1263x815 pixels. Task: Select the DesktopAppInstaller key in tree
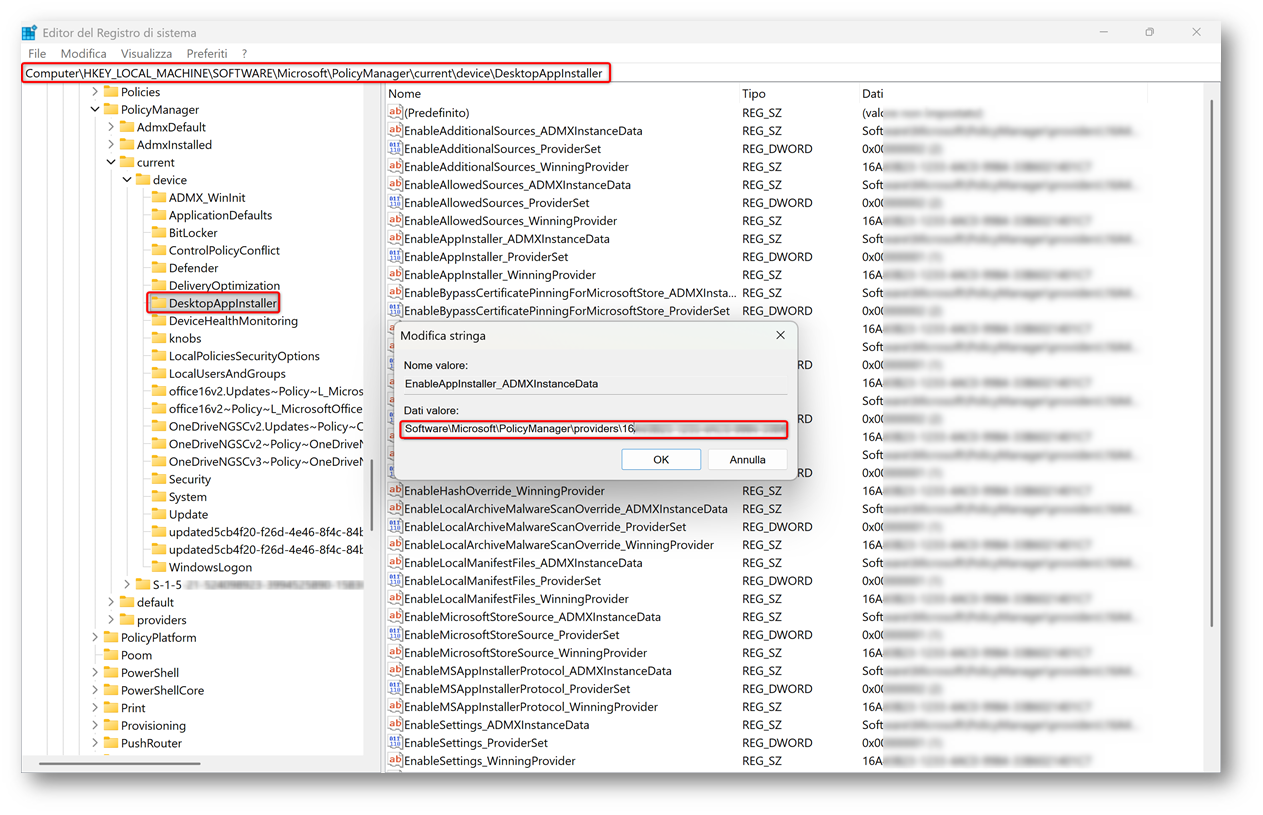(x=221, y=303)
